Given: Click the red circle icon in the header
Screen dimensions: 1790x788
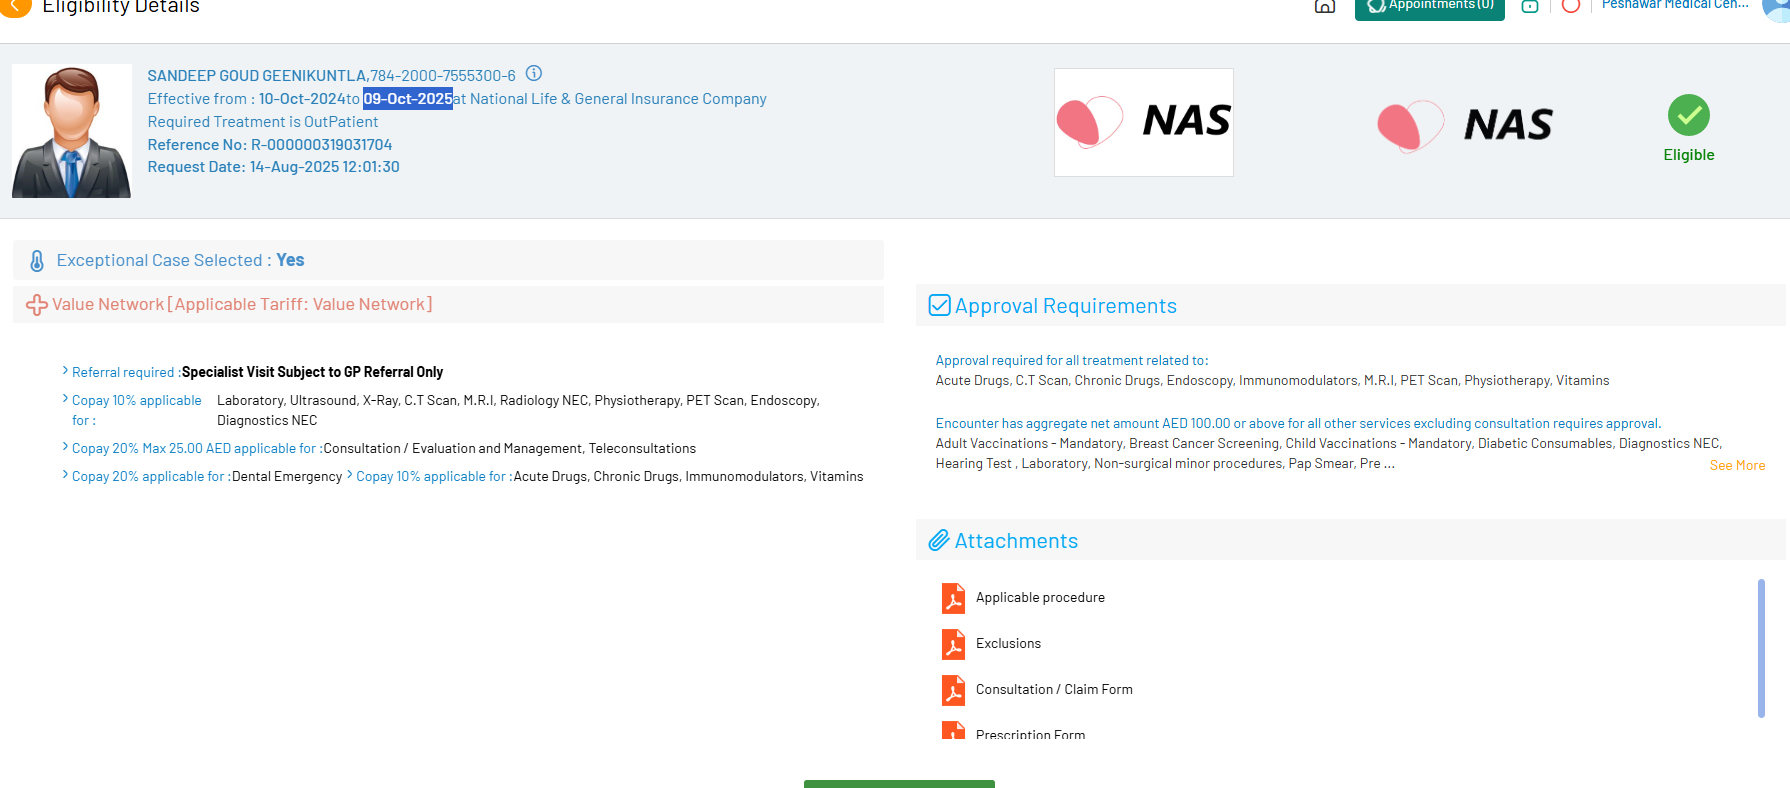Looking at the screenshot, I should click(1571, 6).
